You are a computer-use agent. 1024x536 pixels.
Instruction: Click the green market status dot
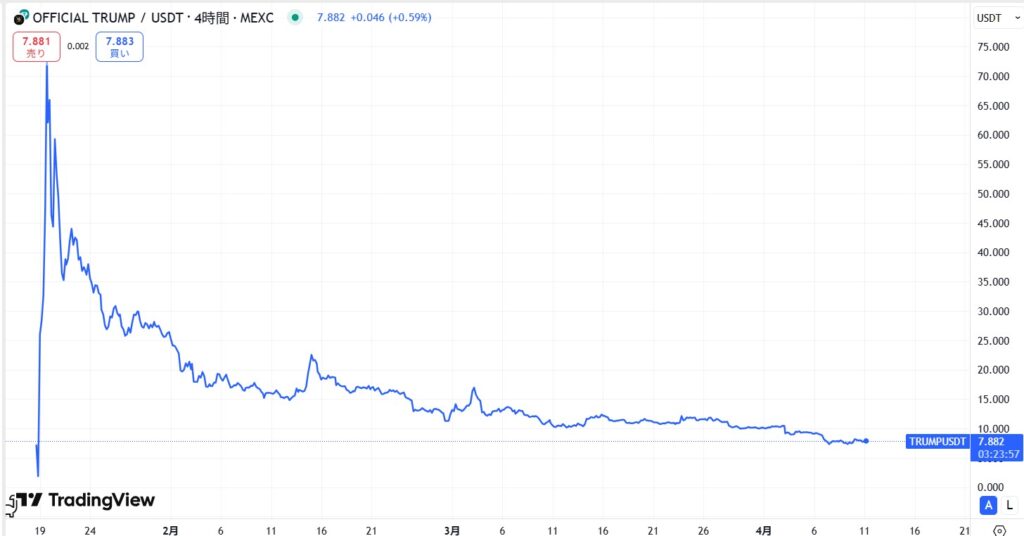coord(294,17)
